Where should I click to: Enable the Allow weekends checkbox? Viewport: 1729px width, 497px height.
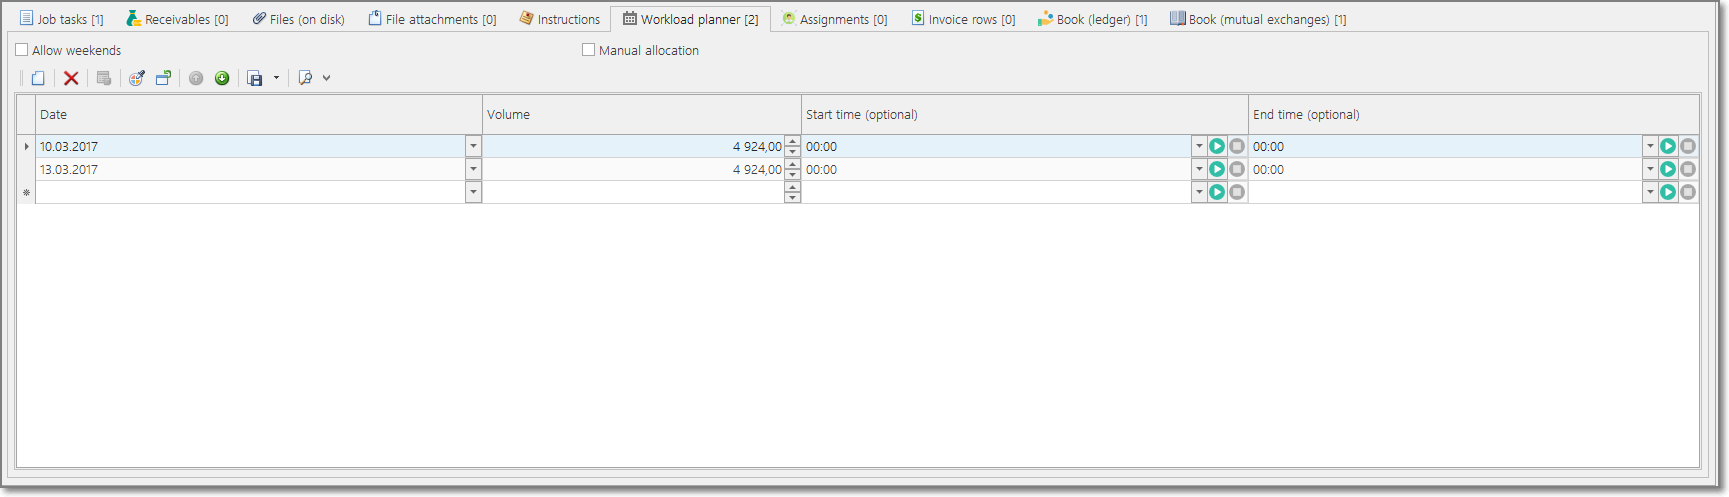click(22, 50)
